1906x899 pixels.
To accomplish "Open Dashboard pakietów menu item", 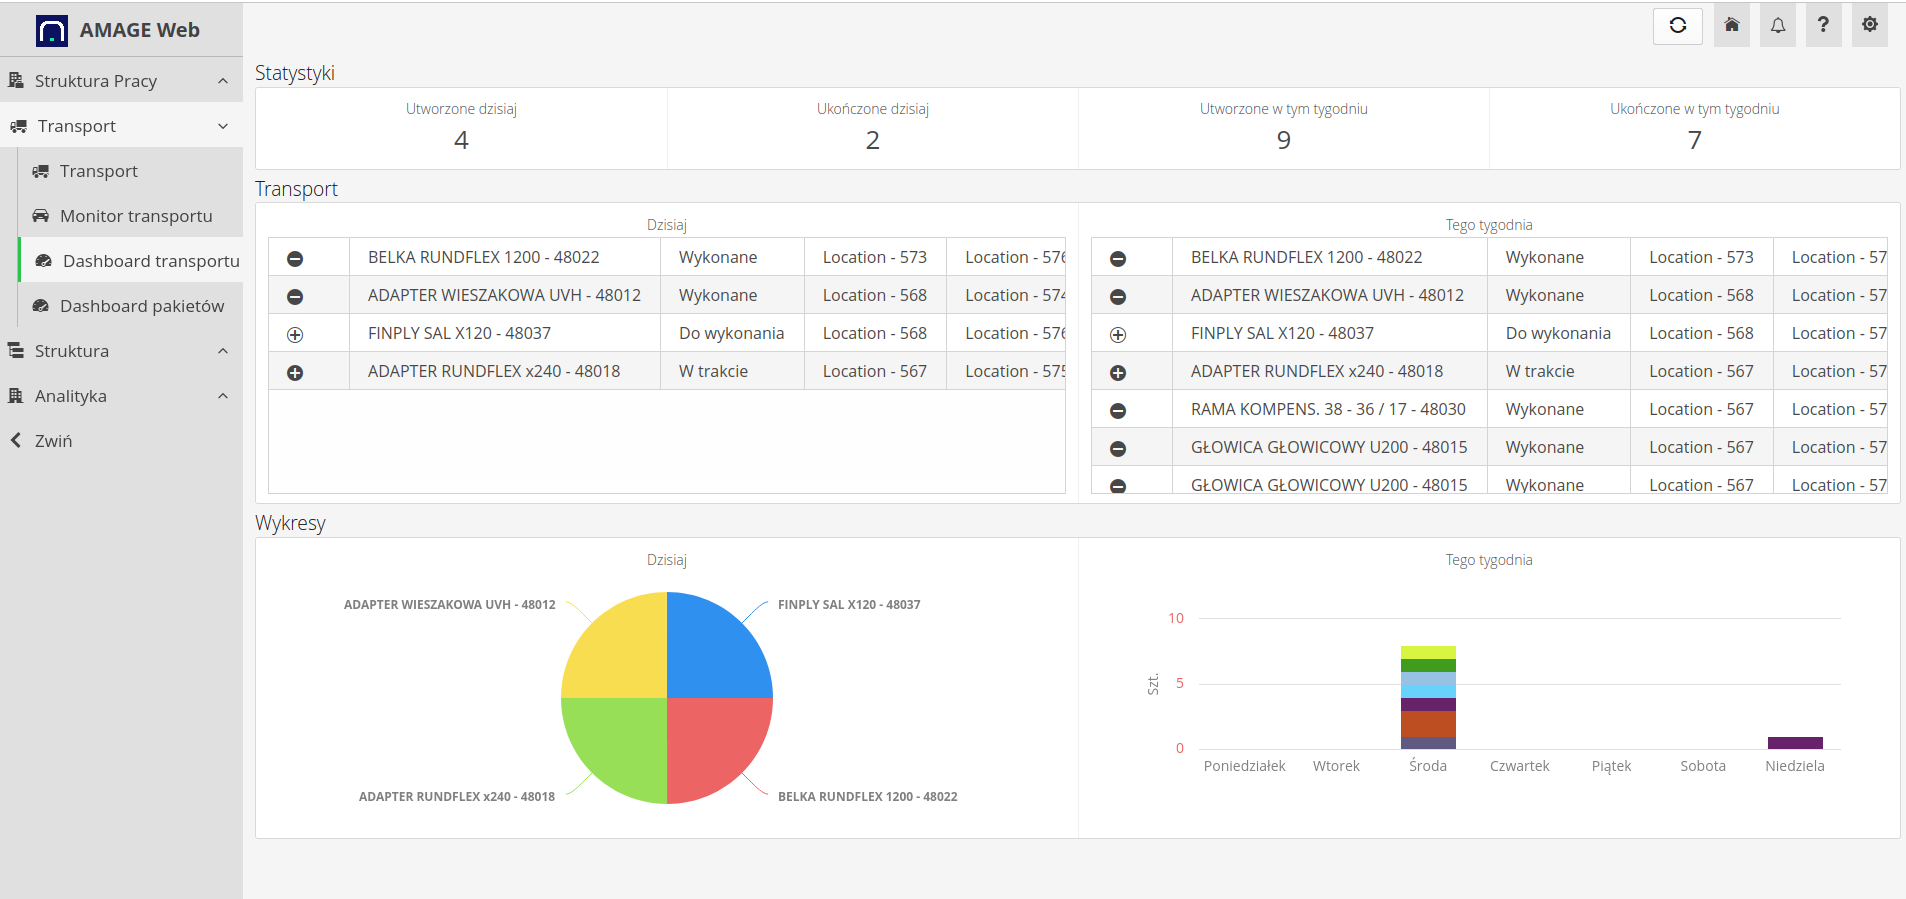I will click(141, 306).
